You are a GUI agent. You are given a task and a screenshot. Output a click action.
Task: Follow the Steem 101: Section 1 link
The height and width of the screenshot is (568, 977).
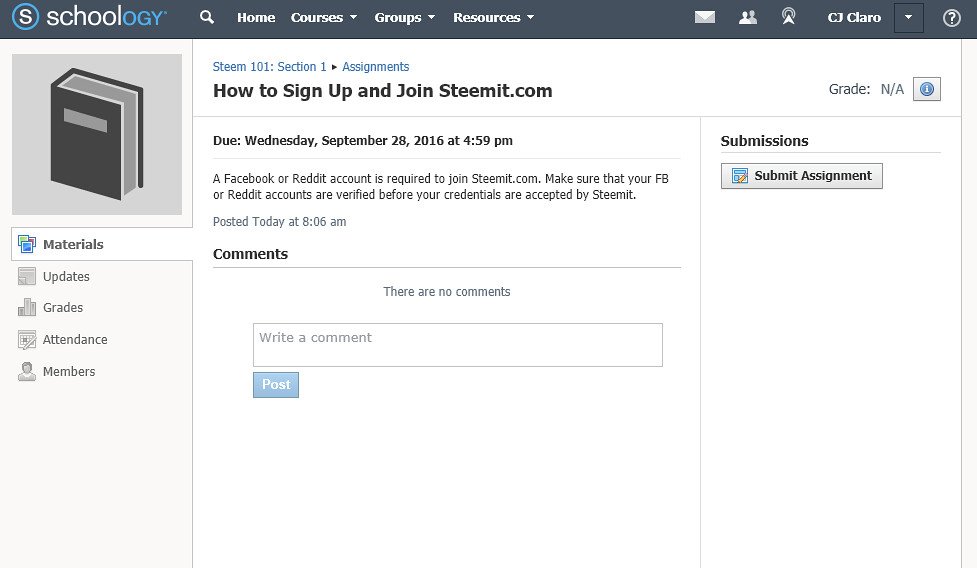click(269, 67)
